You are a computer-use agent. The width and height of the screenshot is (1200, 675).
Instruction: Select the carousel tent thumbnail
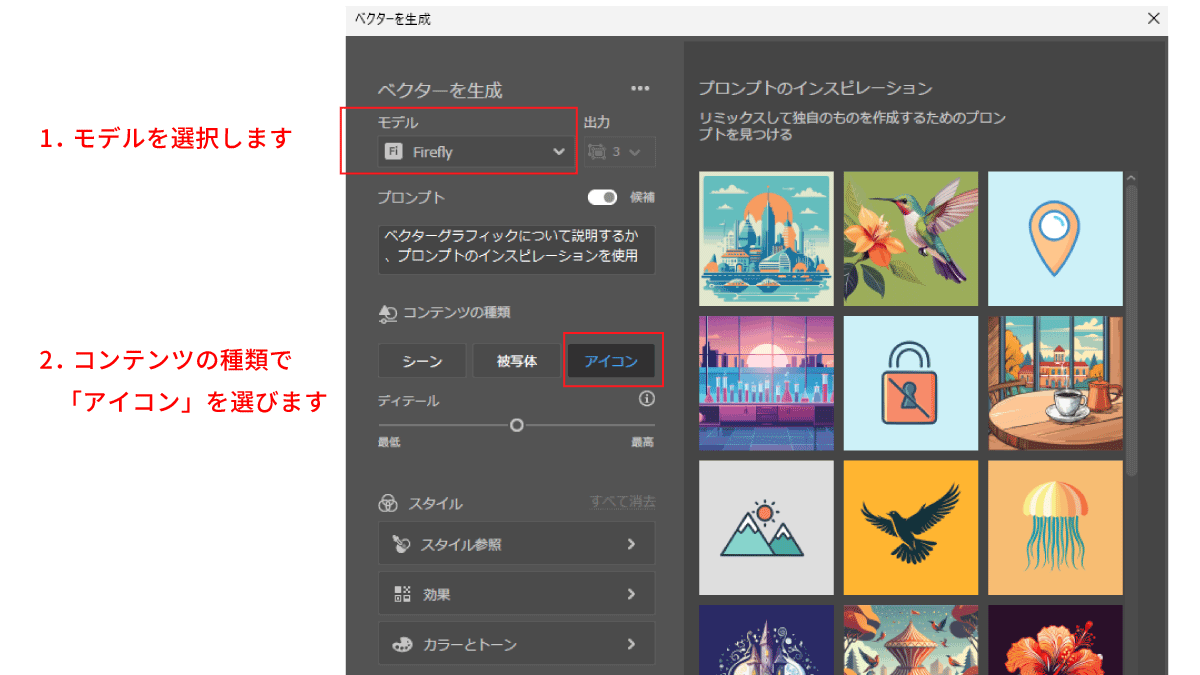pyautogui.click(x=911, y=640)
